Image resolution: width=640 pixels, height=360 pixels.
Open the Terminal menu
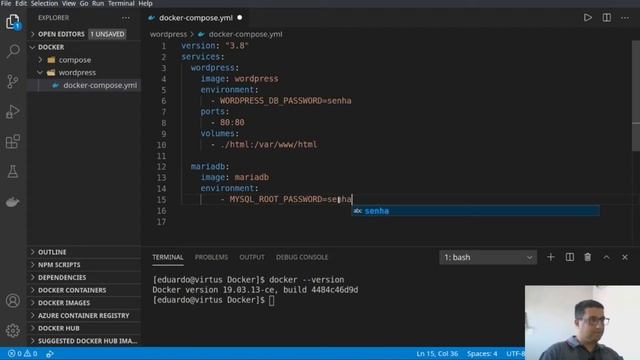[121, 3]
